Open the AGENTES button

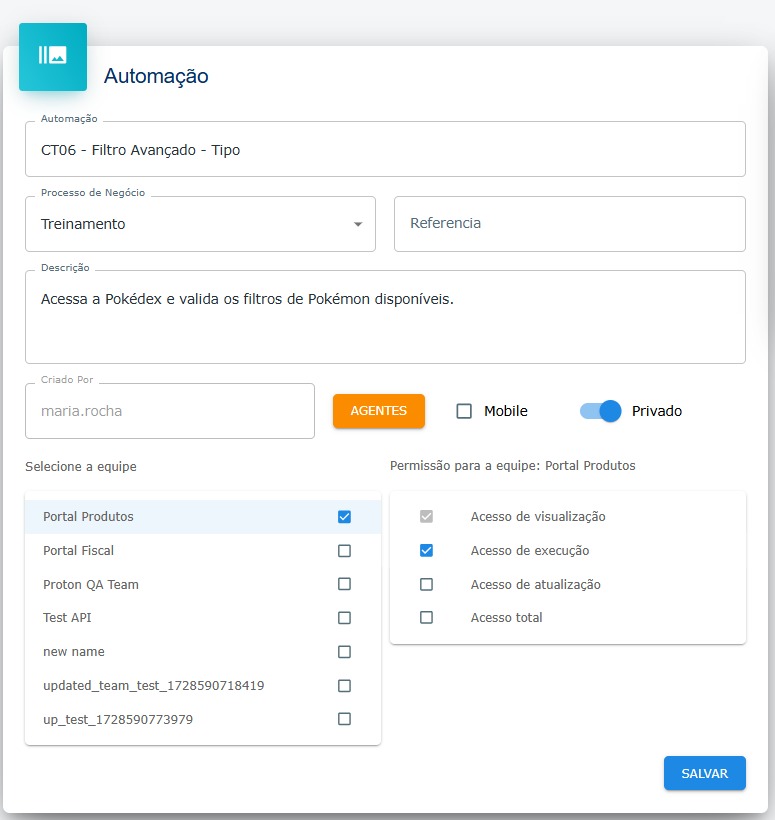coord(379,411)
